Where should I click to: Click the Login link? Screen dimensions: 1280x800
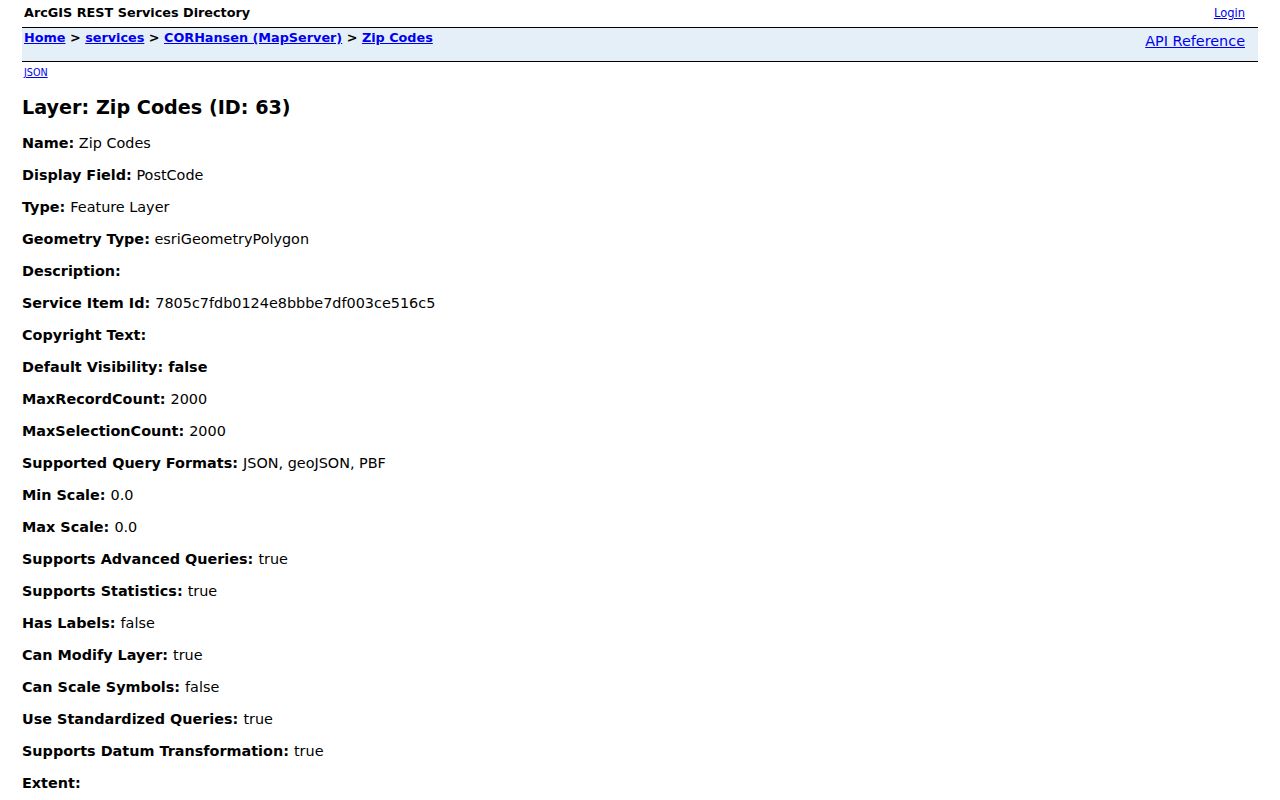point(1229,13)
